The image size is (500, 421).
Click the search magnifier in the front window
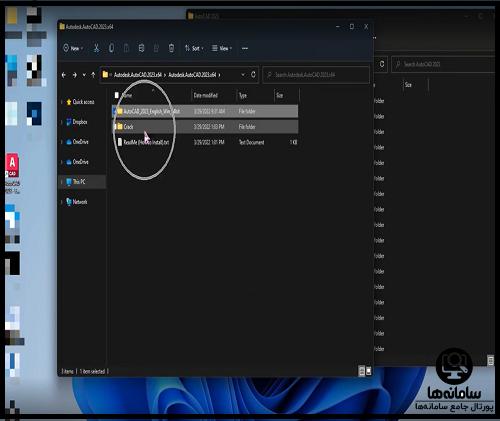[269, 75]
